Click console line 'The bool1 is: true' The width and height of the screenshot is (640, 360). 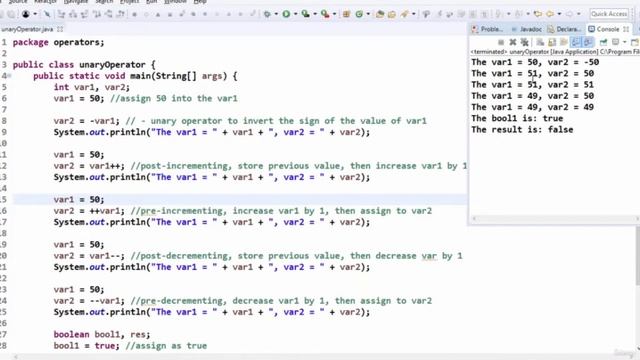pos(517,118)
